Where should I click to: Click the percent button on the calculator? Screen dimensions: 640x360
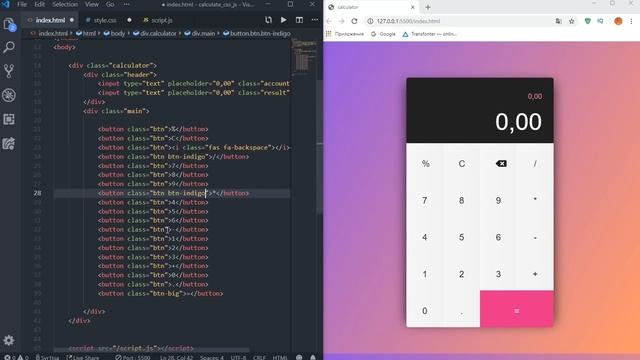tap(425, 163)
